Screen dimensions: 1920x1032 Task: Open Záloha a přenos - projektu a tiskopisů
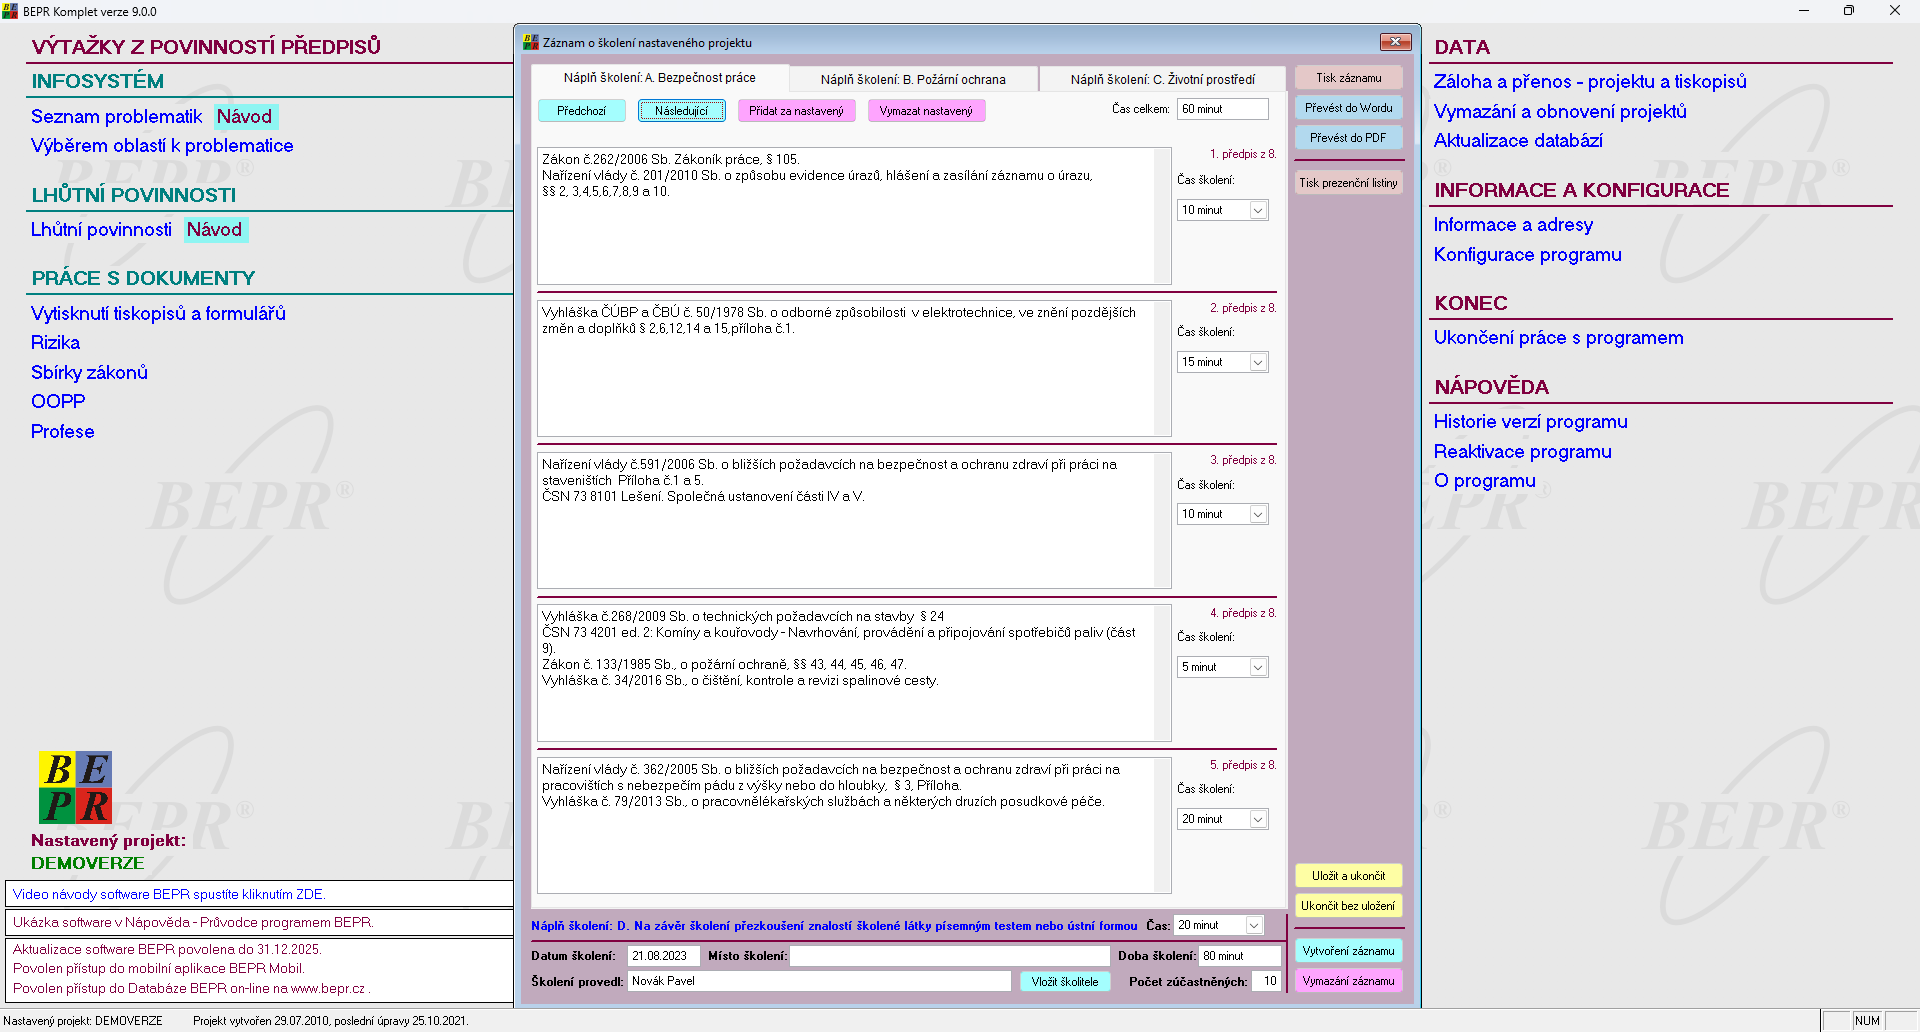pos(1590,82)
